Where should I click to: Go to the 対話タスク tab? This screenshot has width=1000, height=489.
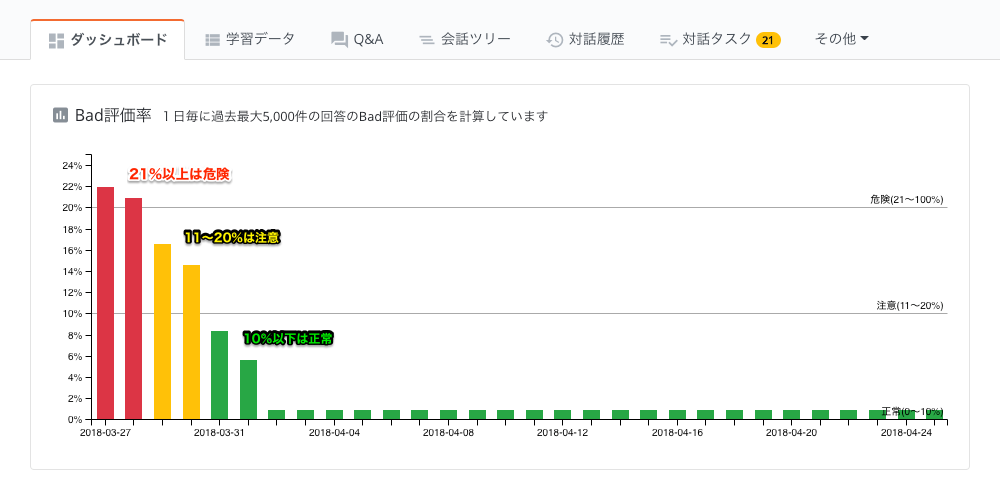(716, 40)
